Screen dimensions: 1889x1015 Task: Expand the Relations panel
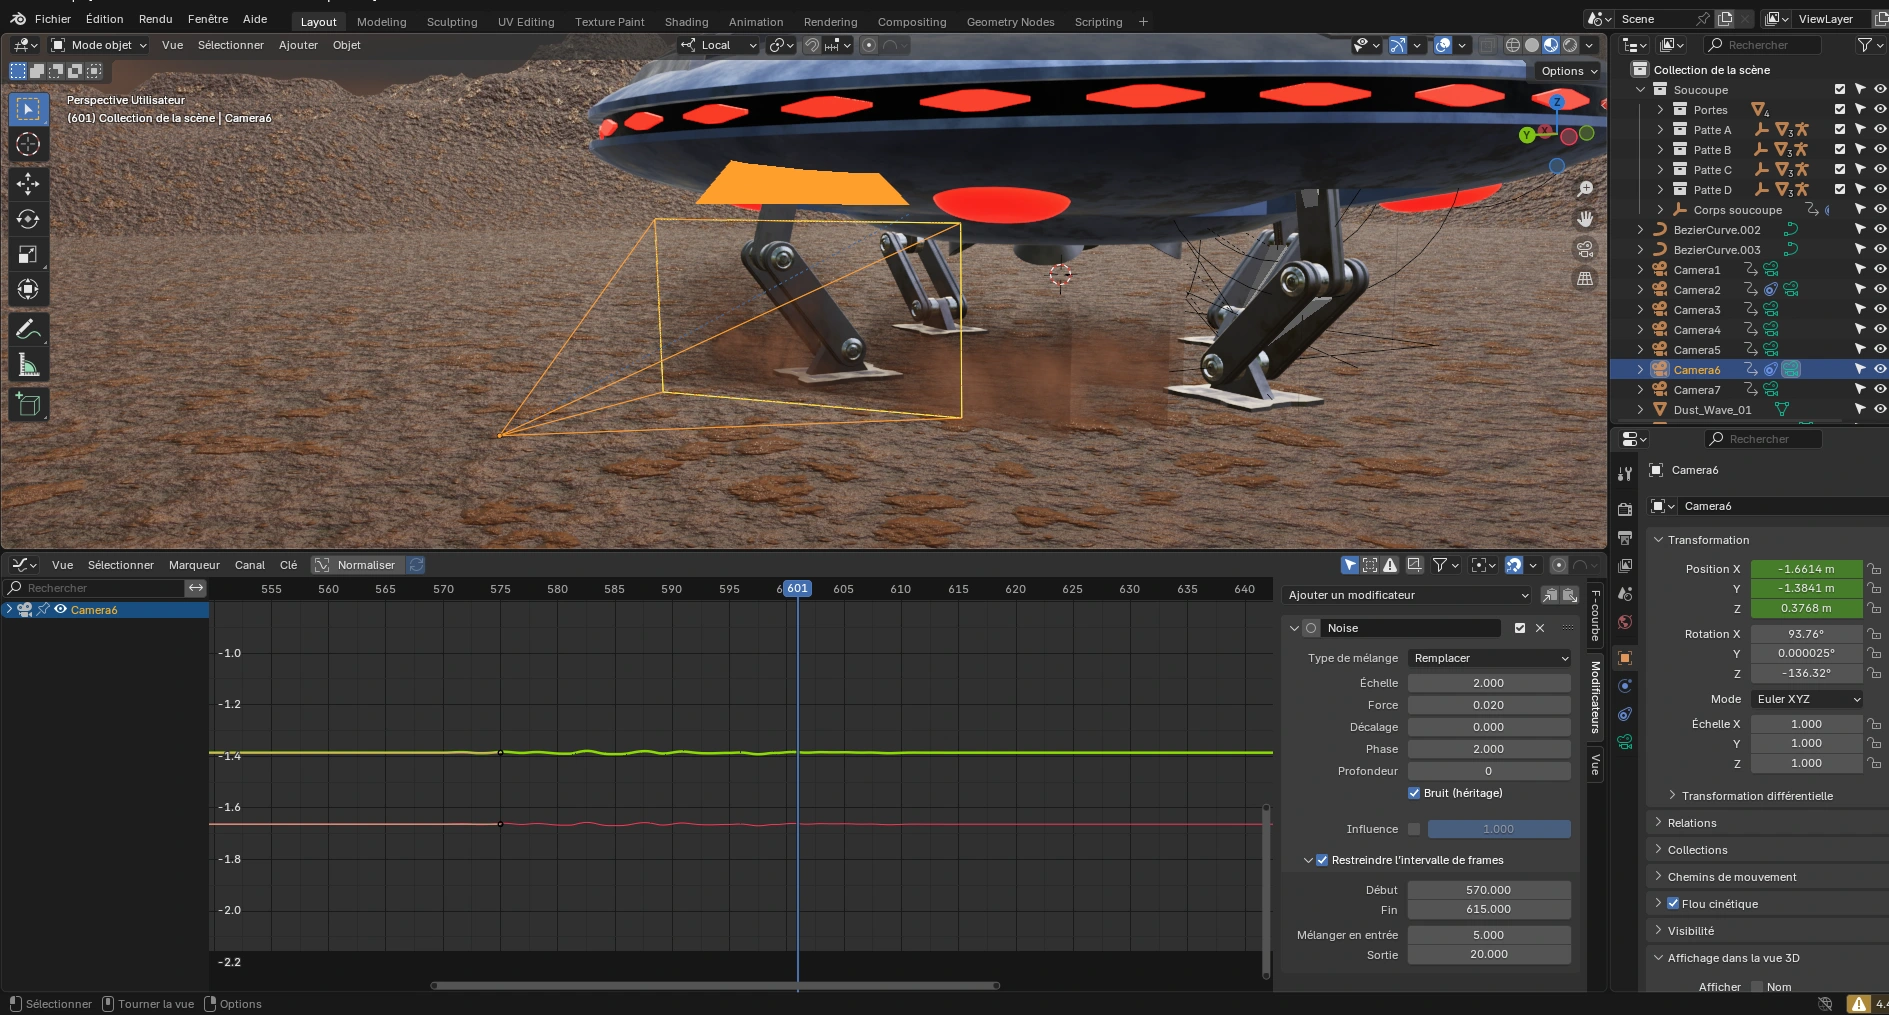click(1691, 823)
